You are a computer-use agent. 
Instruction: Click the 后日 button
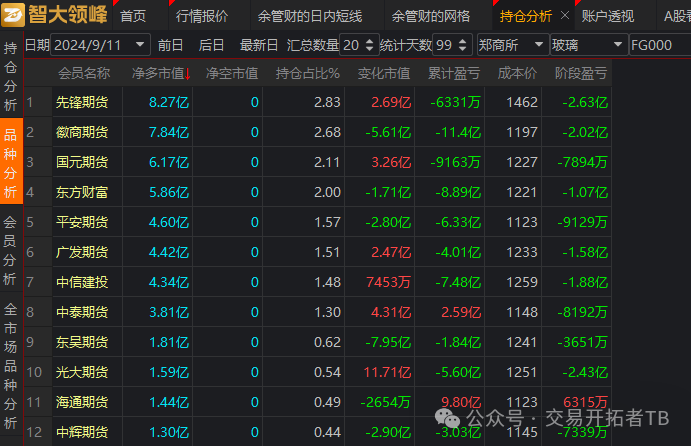click(211, 45)
